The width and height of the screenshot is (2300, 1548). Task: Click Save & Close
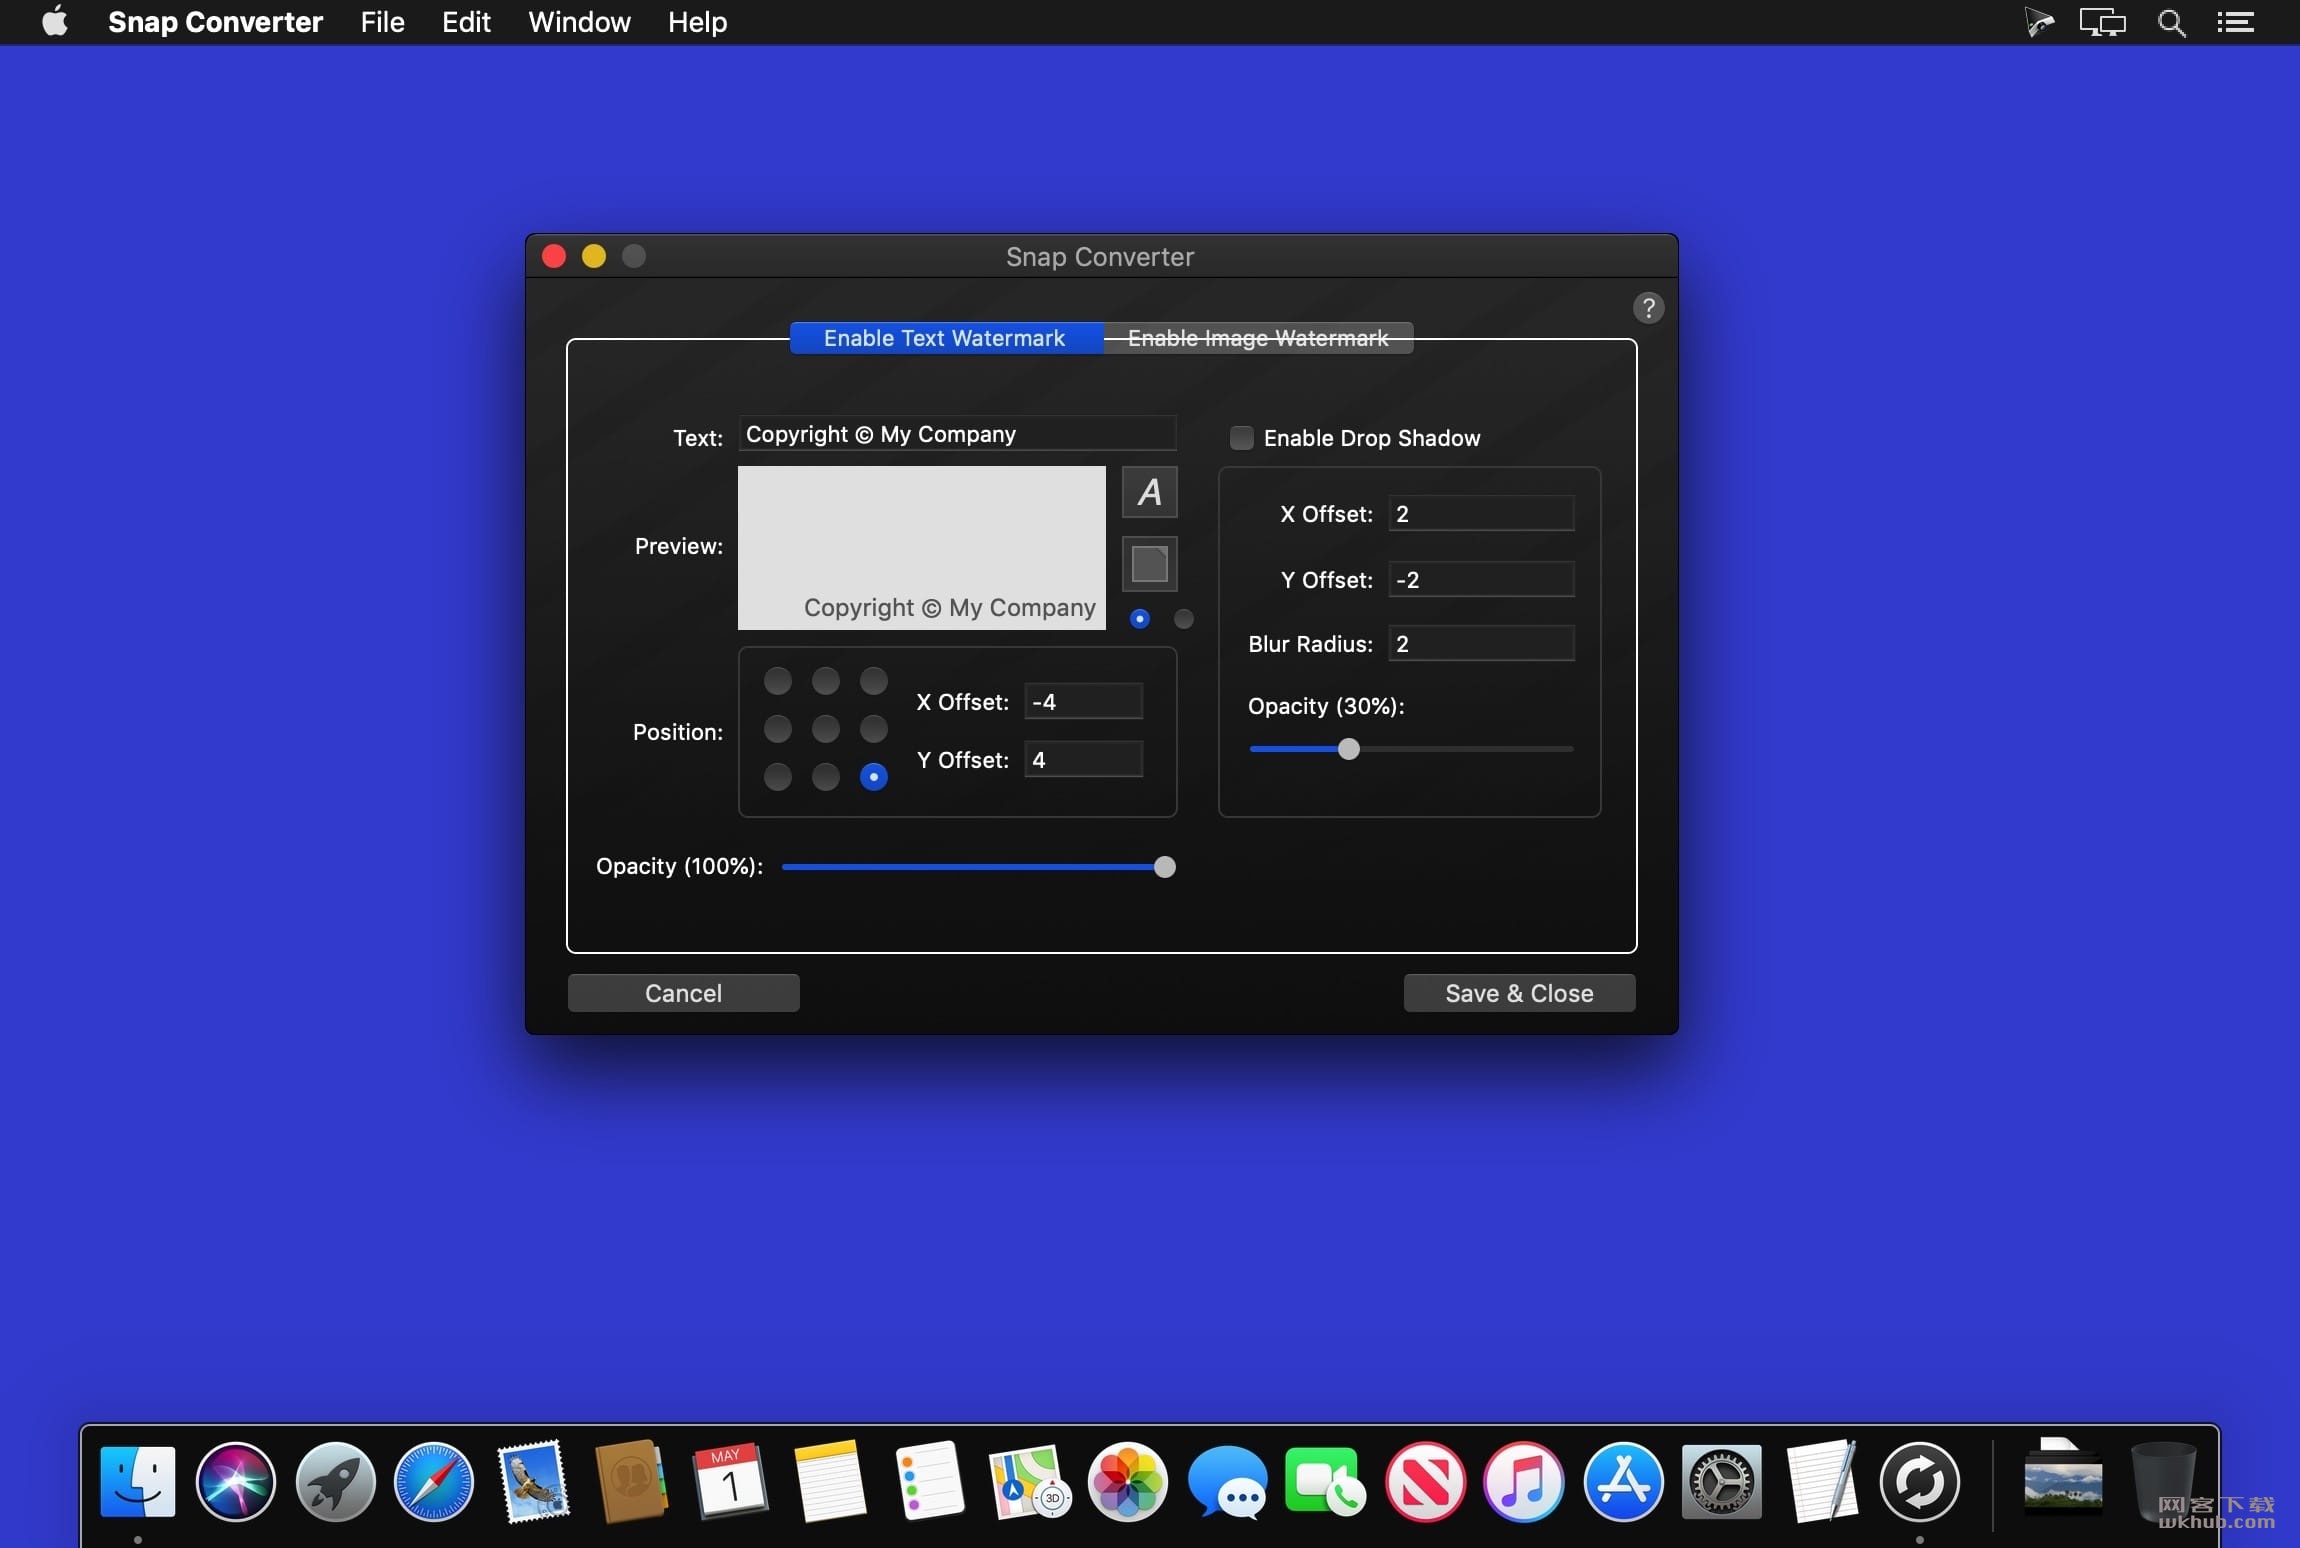click(x=1519, y=993)
